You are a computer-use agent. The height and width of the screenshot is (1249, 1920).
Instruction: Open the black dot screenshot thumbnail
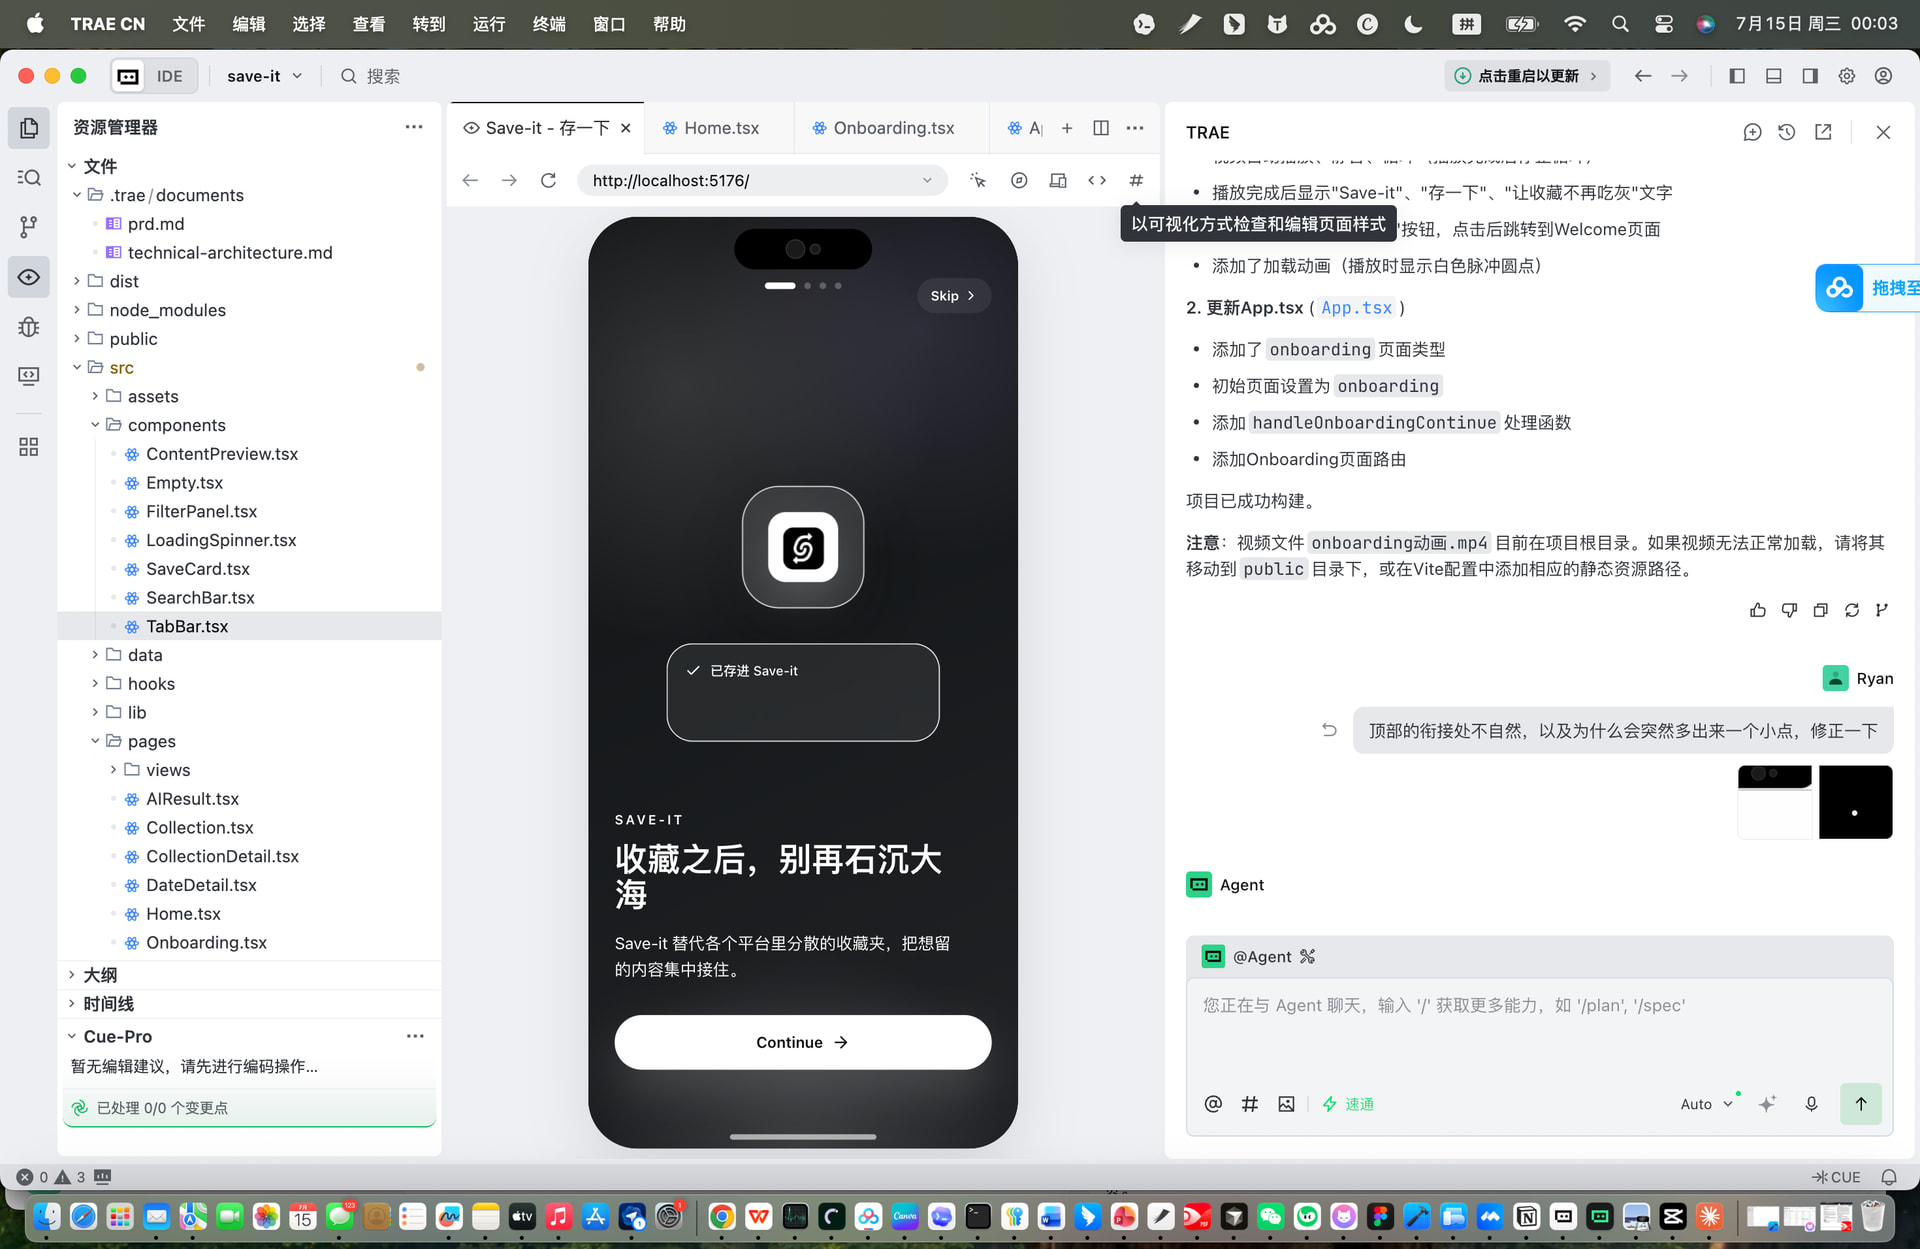(1855, 802)
